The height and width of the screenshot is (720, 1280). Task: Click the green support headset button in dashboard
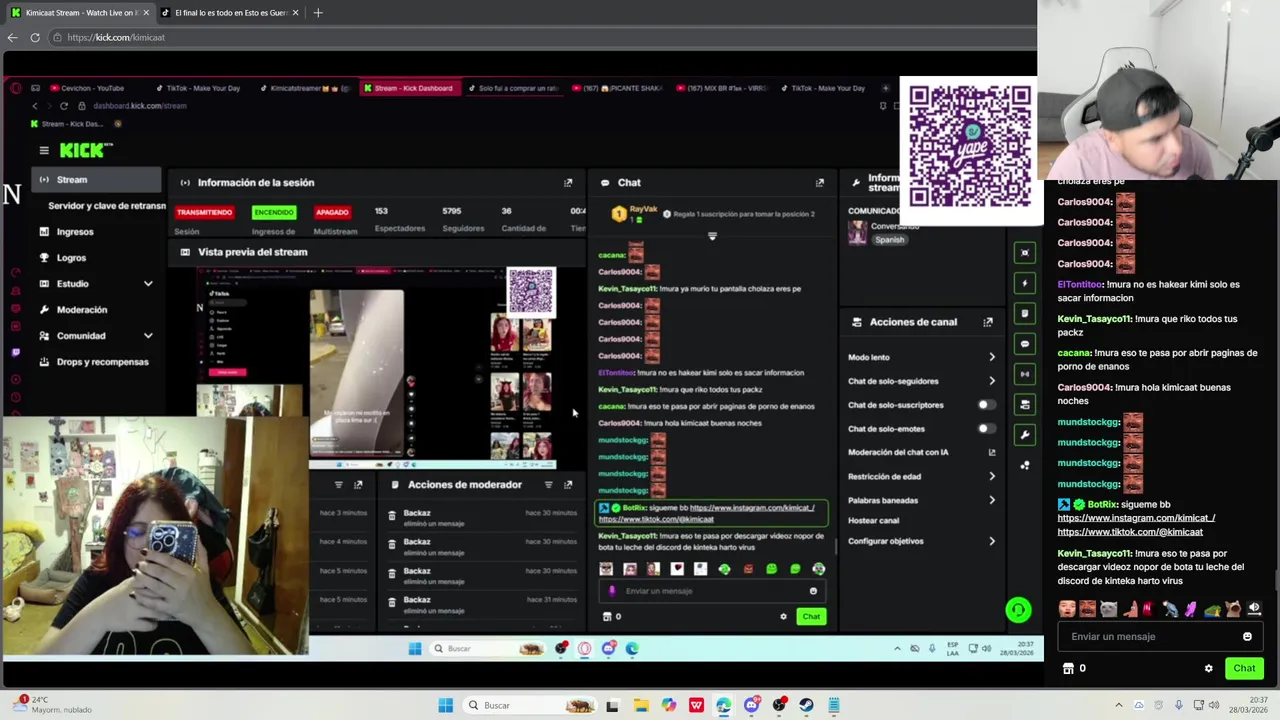(x=1018, y=609)
